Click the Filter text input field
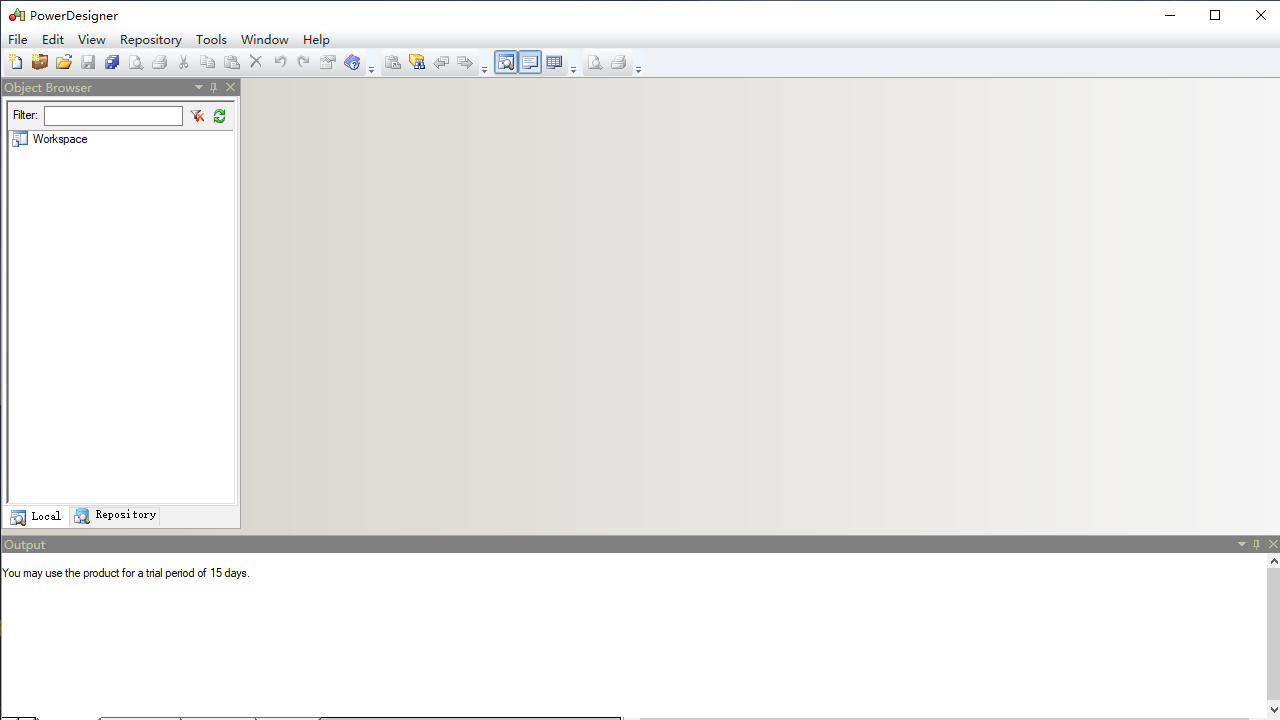 [x=113, y=116]
